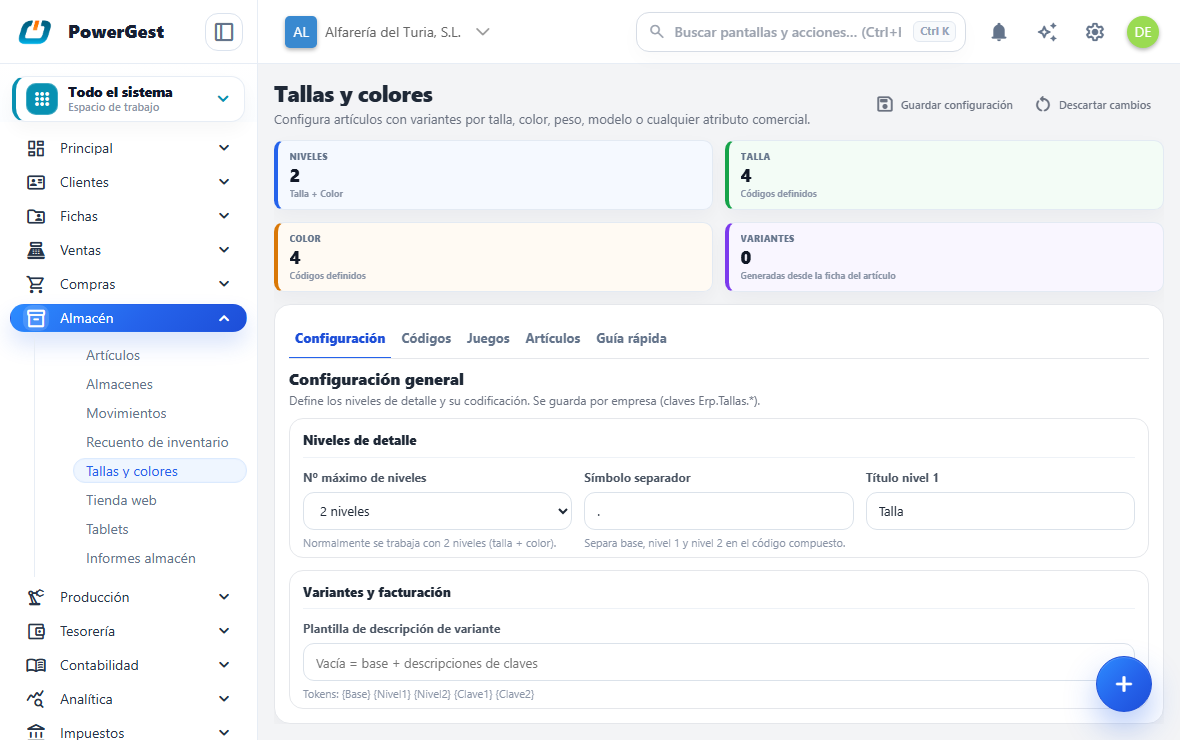The image size is (1180, 740).
Task: Open the Nº máximo de niveles dropdown
Action: pos(437,511)
